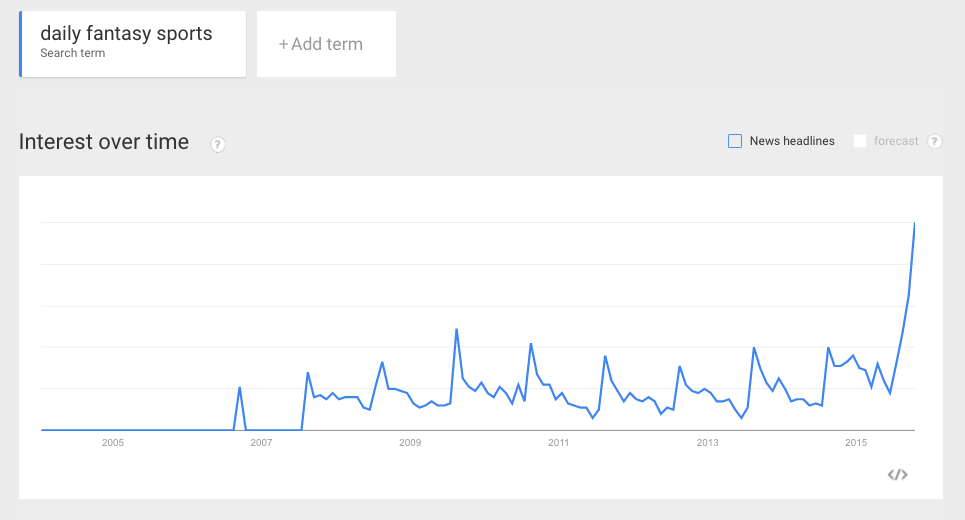Image resolution: width=965 pixels, height=520 pixels.
Task: Click the Add term button
Action: 326,44
